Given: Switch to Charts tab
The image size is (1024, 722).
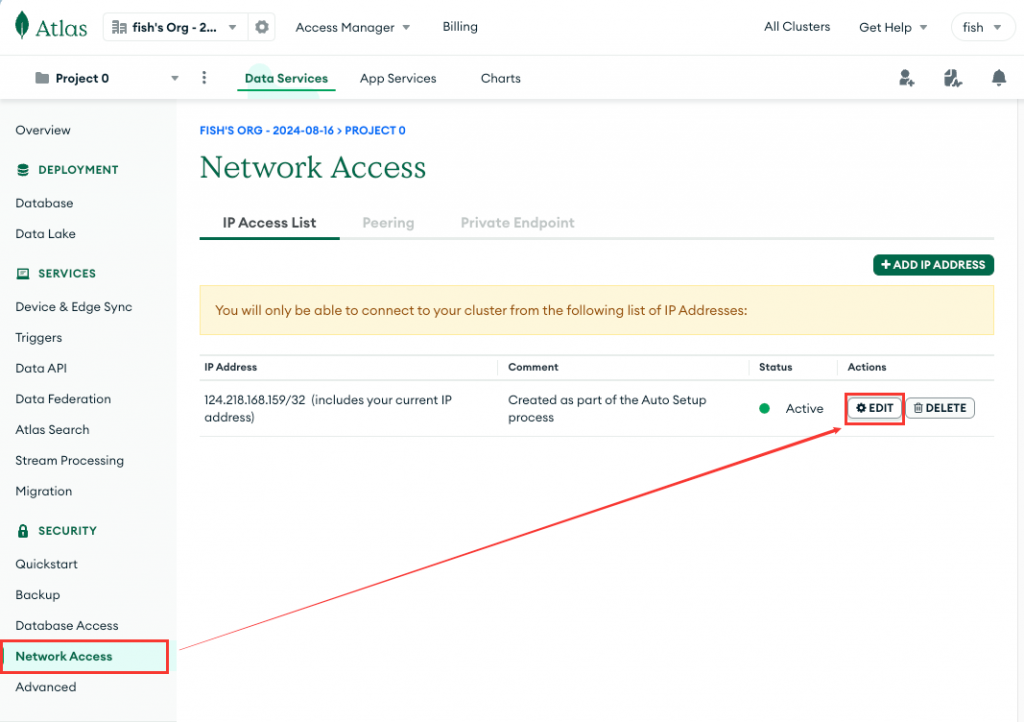Looking at the screenshot, I should pos(500,78).
